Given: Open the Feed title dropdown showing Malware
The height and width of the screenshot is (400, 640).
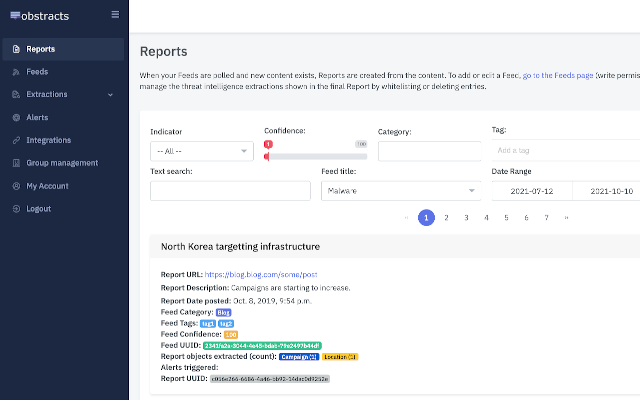Looking at the screenshot, I should tap(400, 190).
